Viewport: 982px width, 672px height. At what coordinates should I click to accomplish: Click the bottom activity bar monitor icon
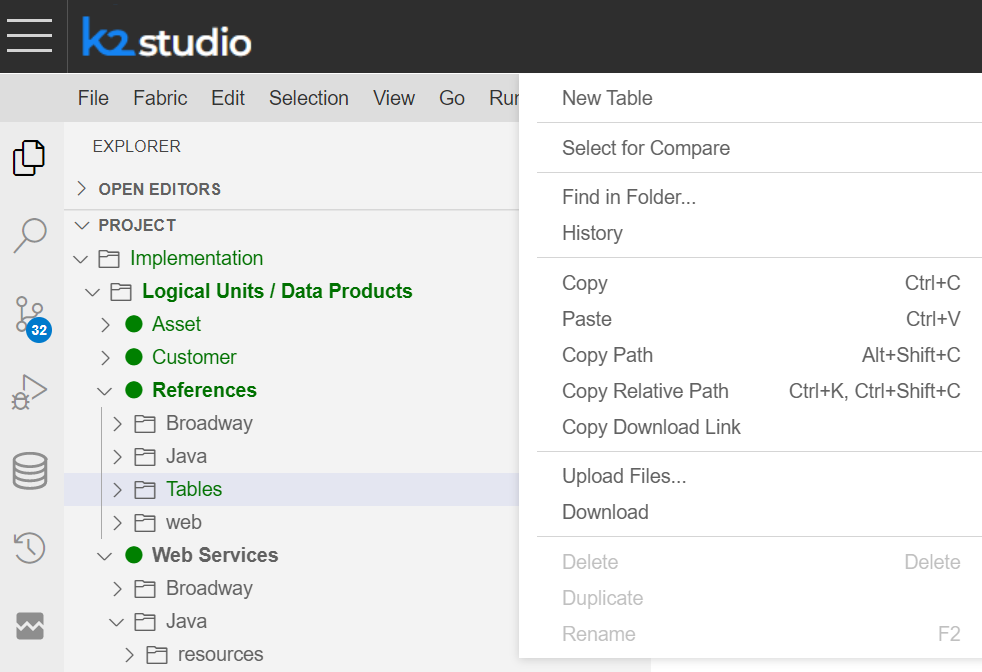[x=29, y=626]
